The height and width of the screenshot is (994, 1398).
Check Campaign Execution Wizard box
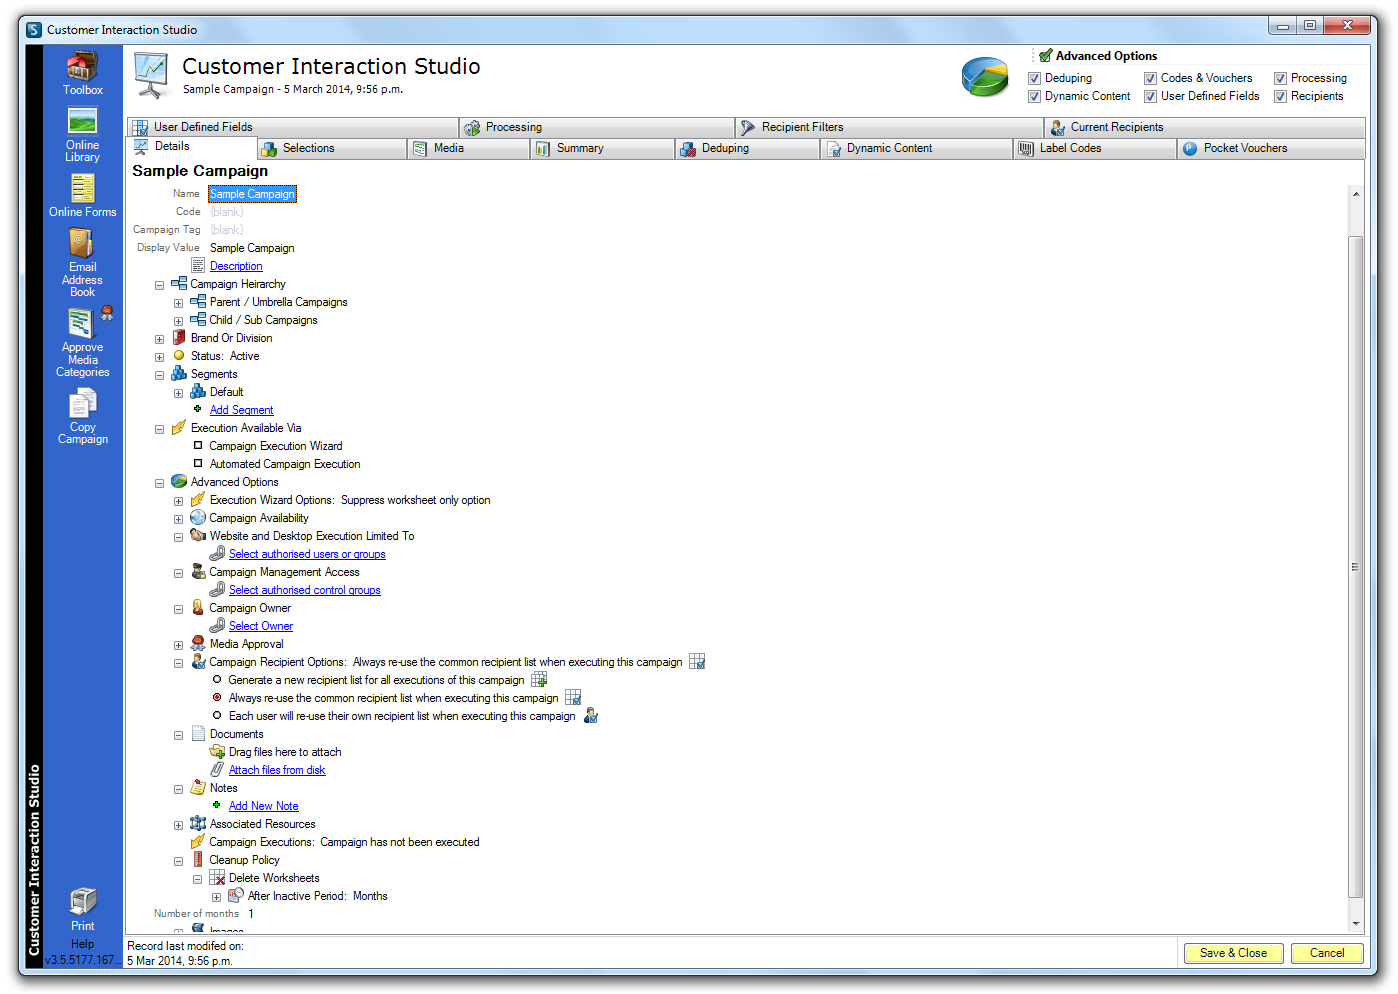[x=198, y=446]
